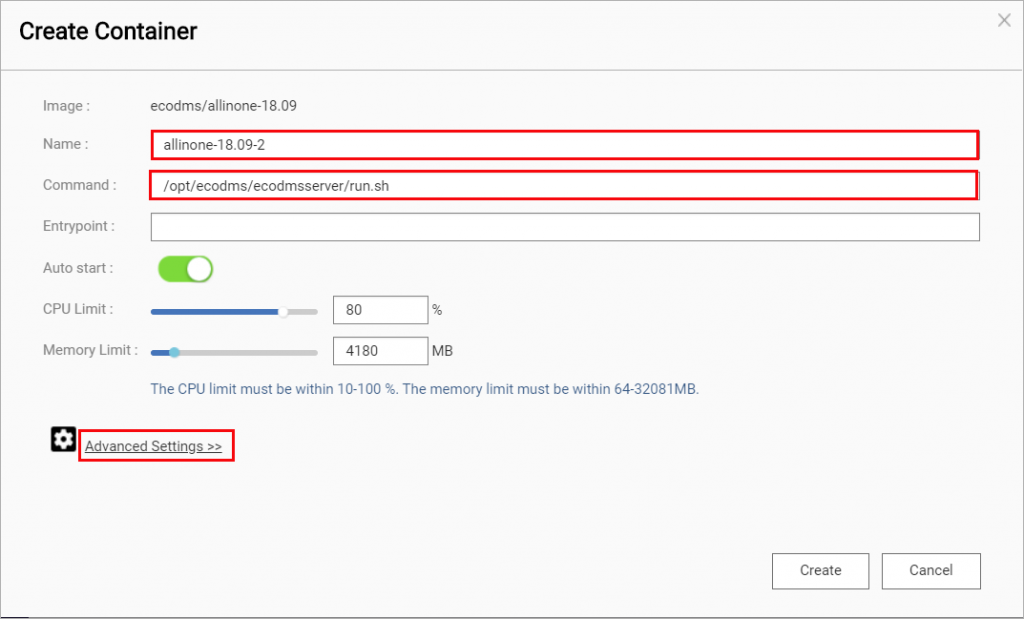Click the blue CPU and memory limit hint text
The width and height of the screenshot is (1024, 619).
click(x=424, y=389)
